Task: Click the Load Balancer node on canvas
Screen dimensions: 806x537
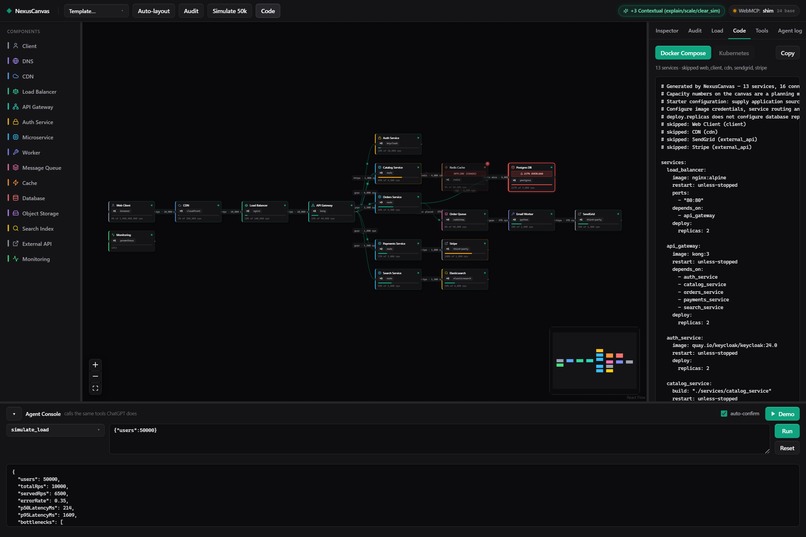Action: 265,211
